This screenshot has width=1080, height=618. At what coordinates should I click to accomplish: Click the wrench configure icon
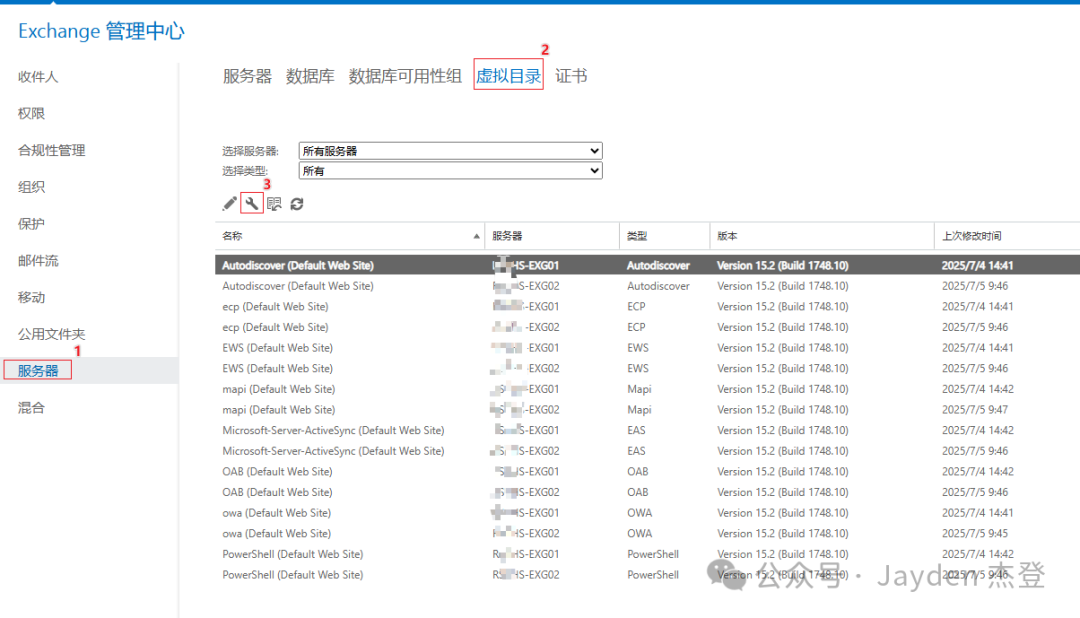coord(252,204)
